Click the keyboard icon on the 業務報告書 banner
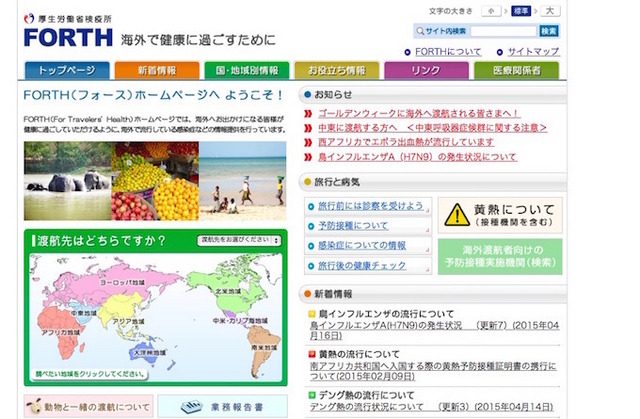640x419 pixels. click(x=191, y=406)
